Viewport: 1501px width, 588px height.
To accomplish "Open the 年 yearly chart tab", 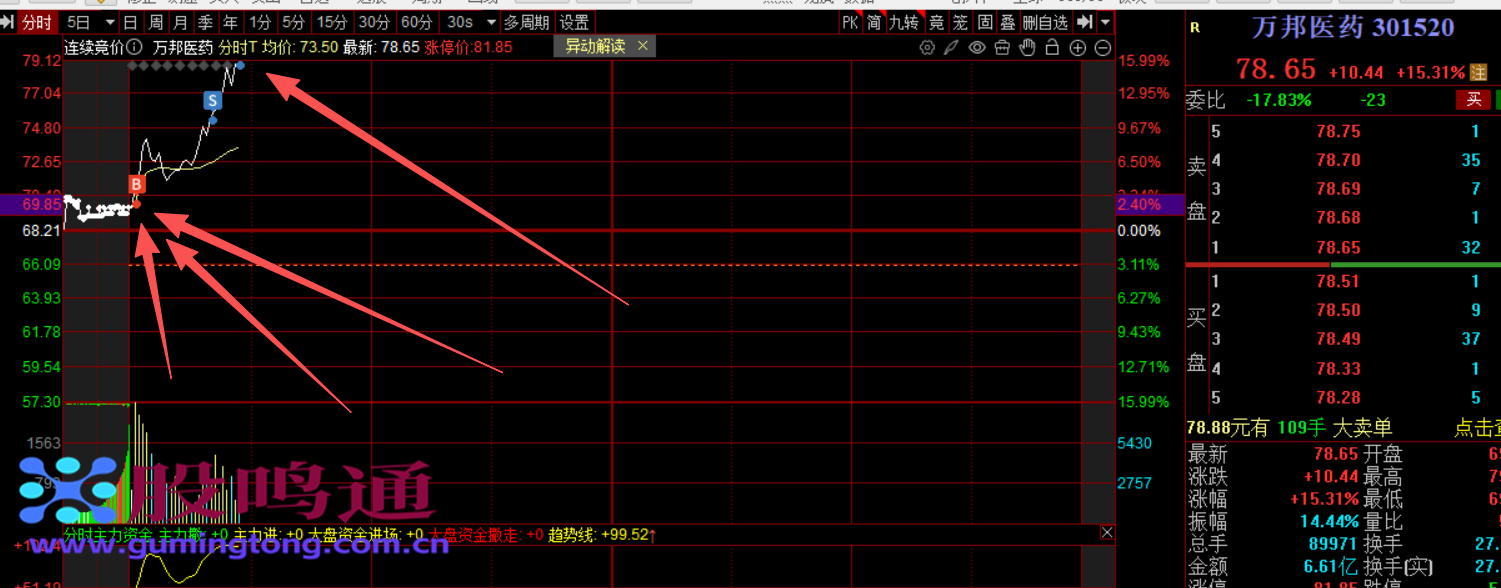I will pyautogui.click(x=230, y=22).
